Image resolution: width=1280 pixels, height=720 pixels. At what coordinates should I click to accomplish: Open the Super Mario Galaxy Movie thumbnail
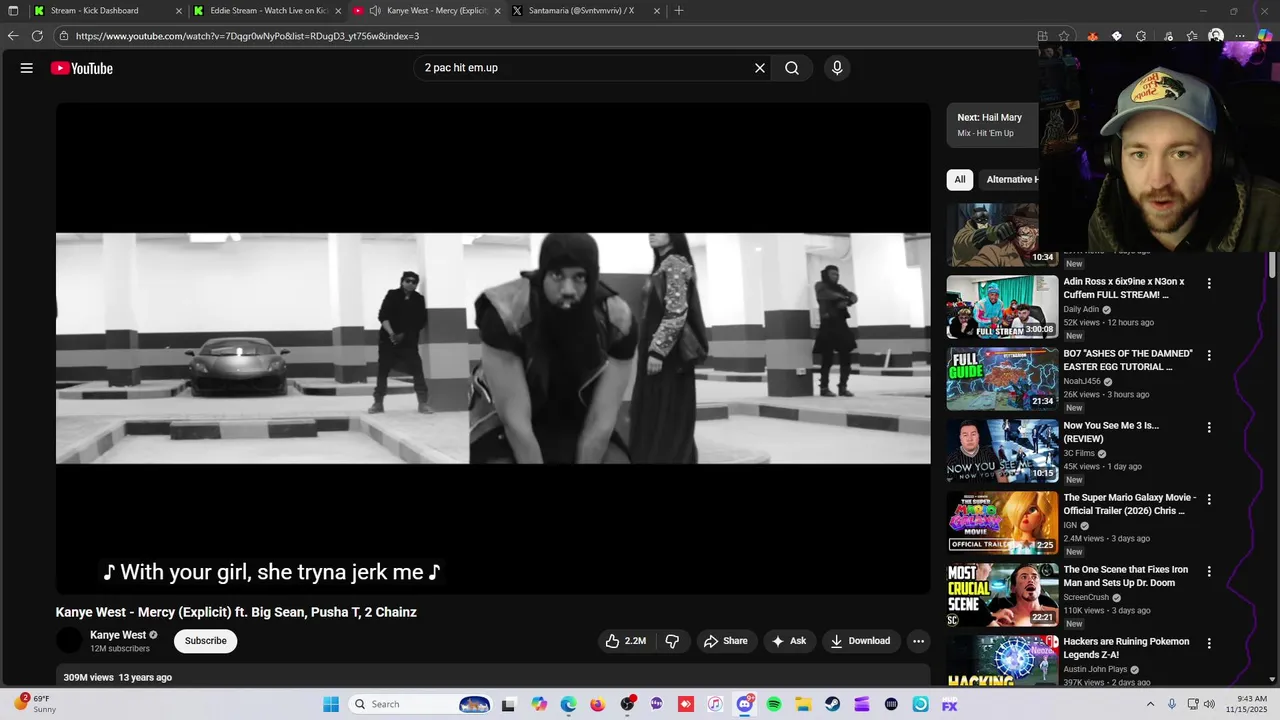click(x=1002, y=523)
